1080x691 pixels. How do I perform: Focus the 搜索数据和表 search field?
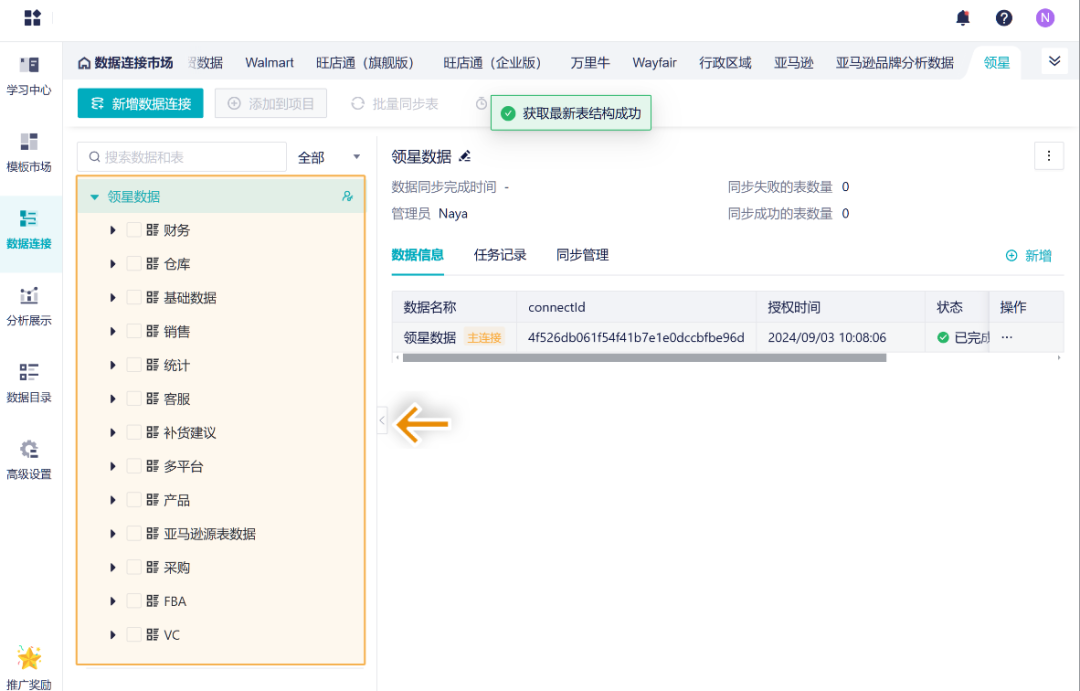tap(182, 157)
